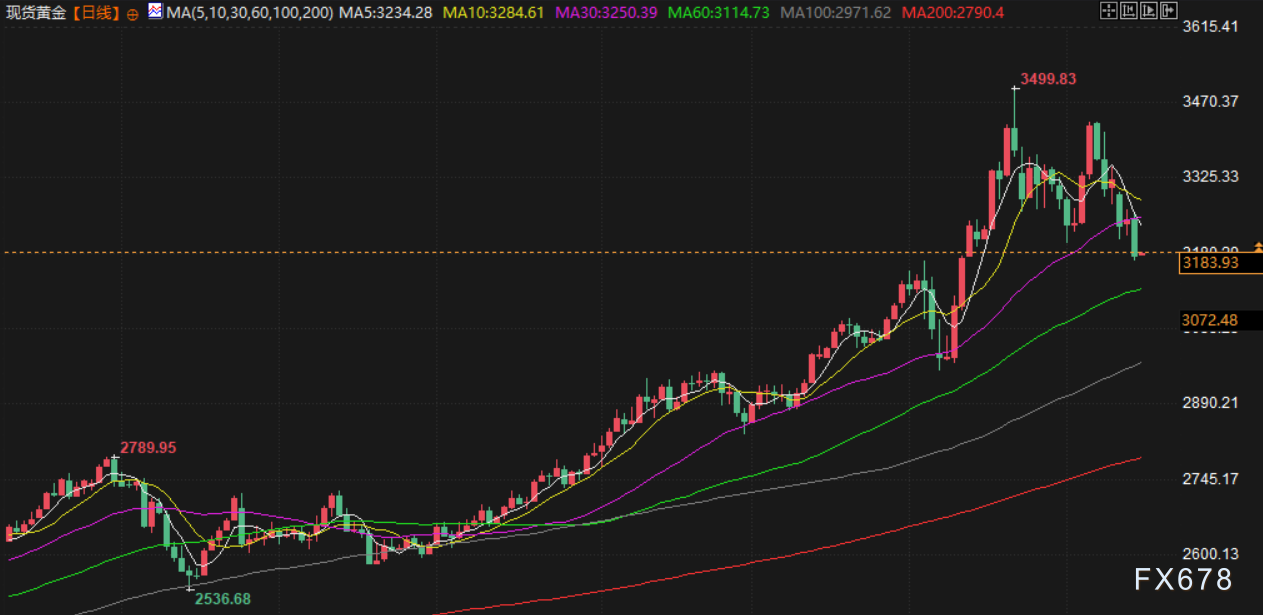1263x615 pixels.
Task: Click the orange double-arrow marker on price axis
Action: (x=1257, y=246)
